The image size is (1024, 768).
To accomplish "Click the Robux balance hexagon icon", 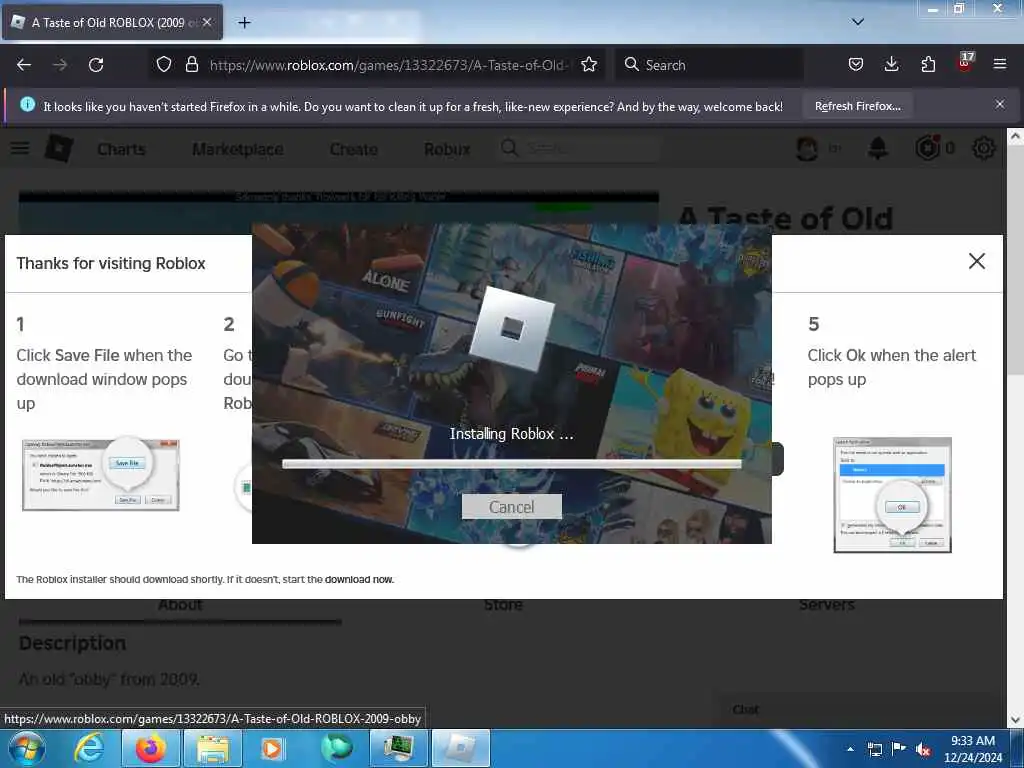I will pos(927,148).
